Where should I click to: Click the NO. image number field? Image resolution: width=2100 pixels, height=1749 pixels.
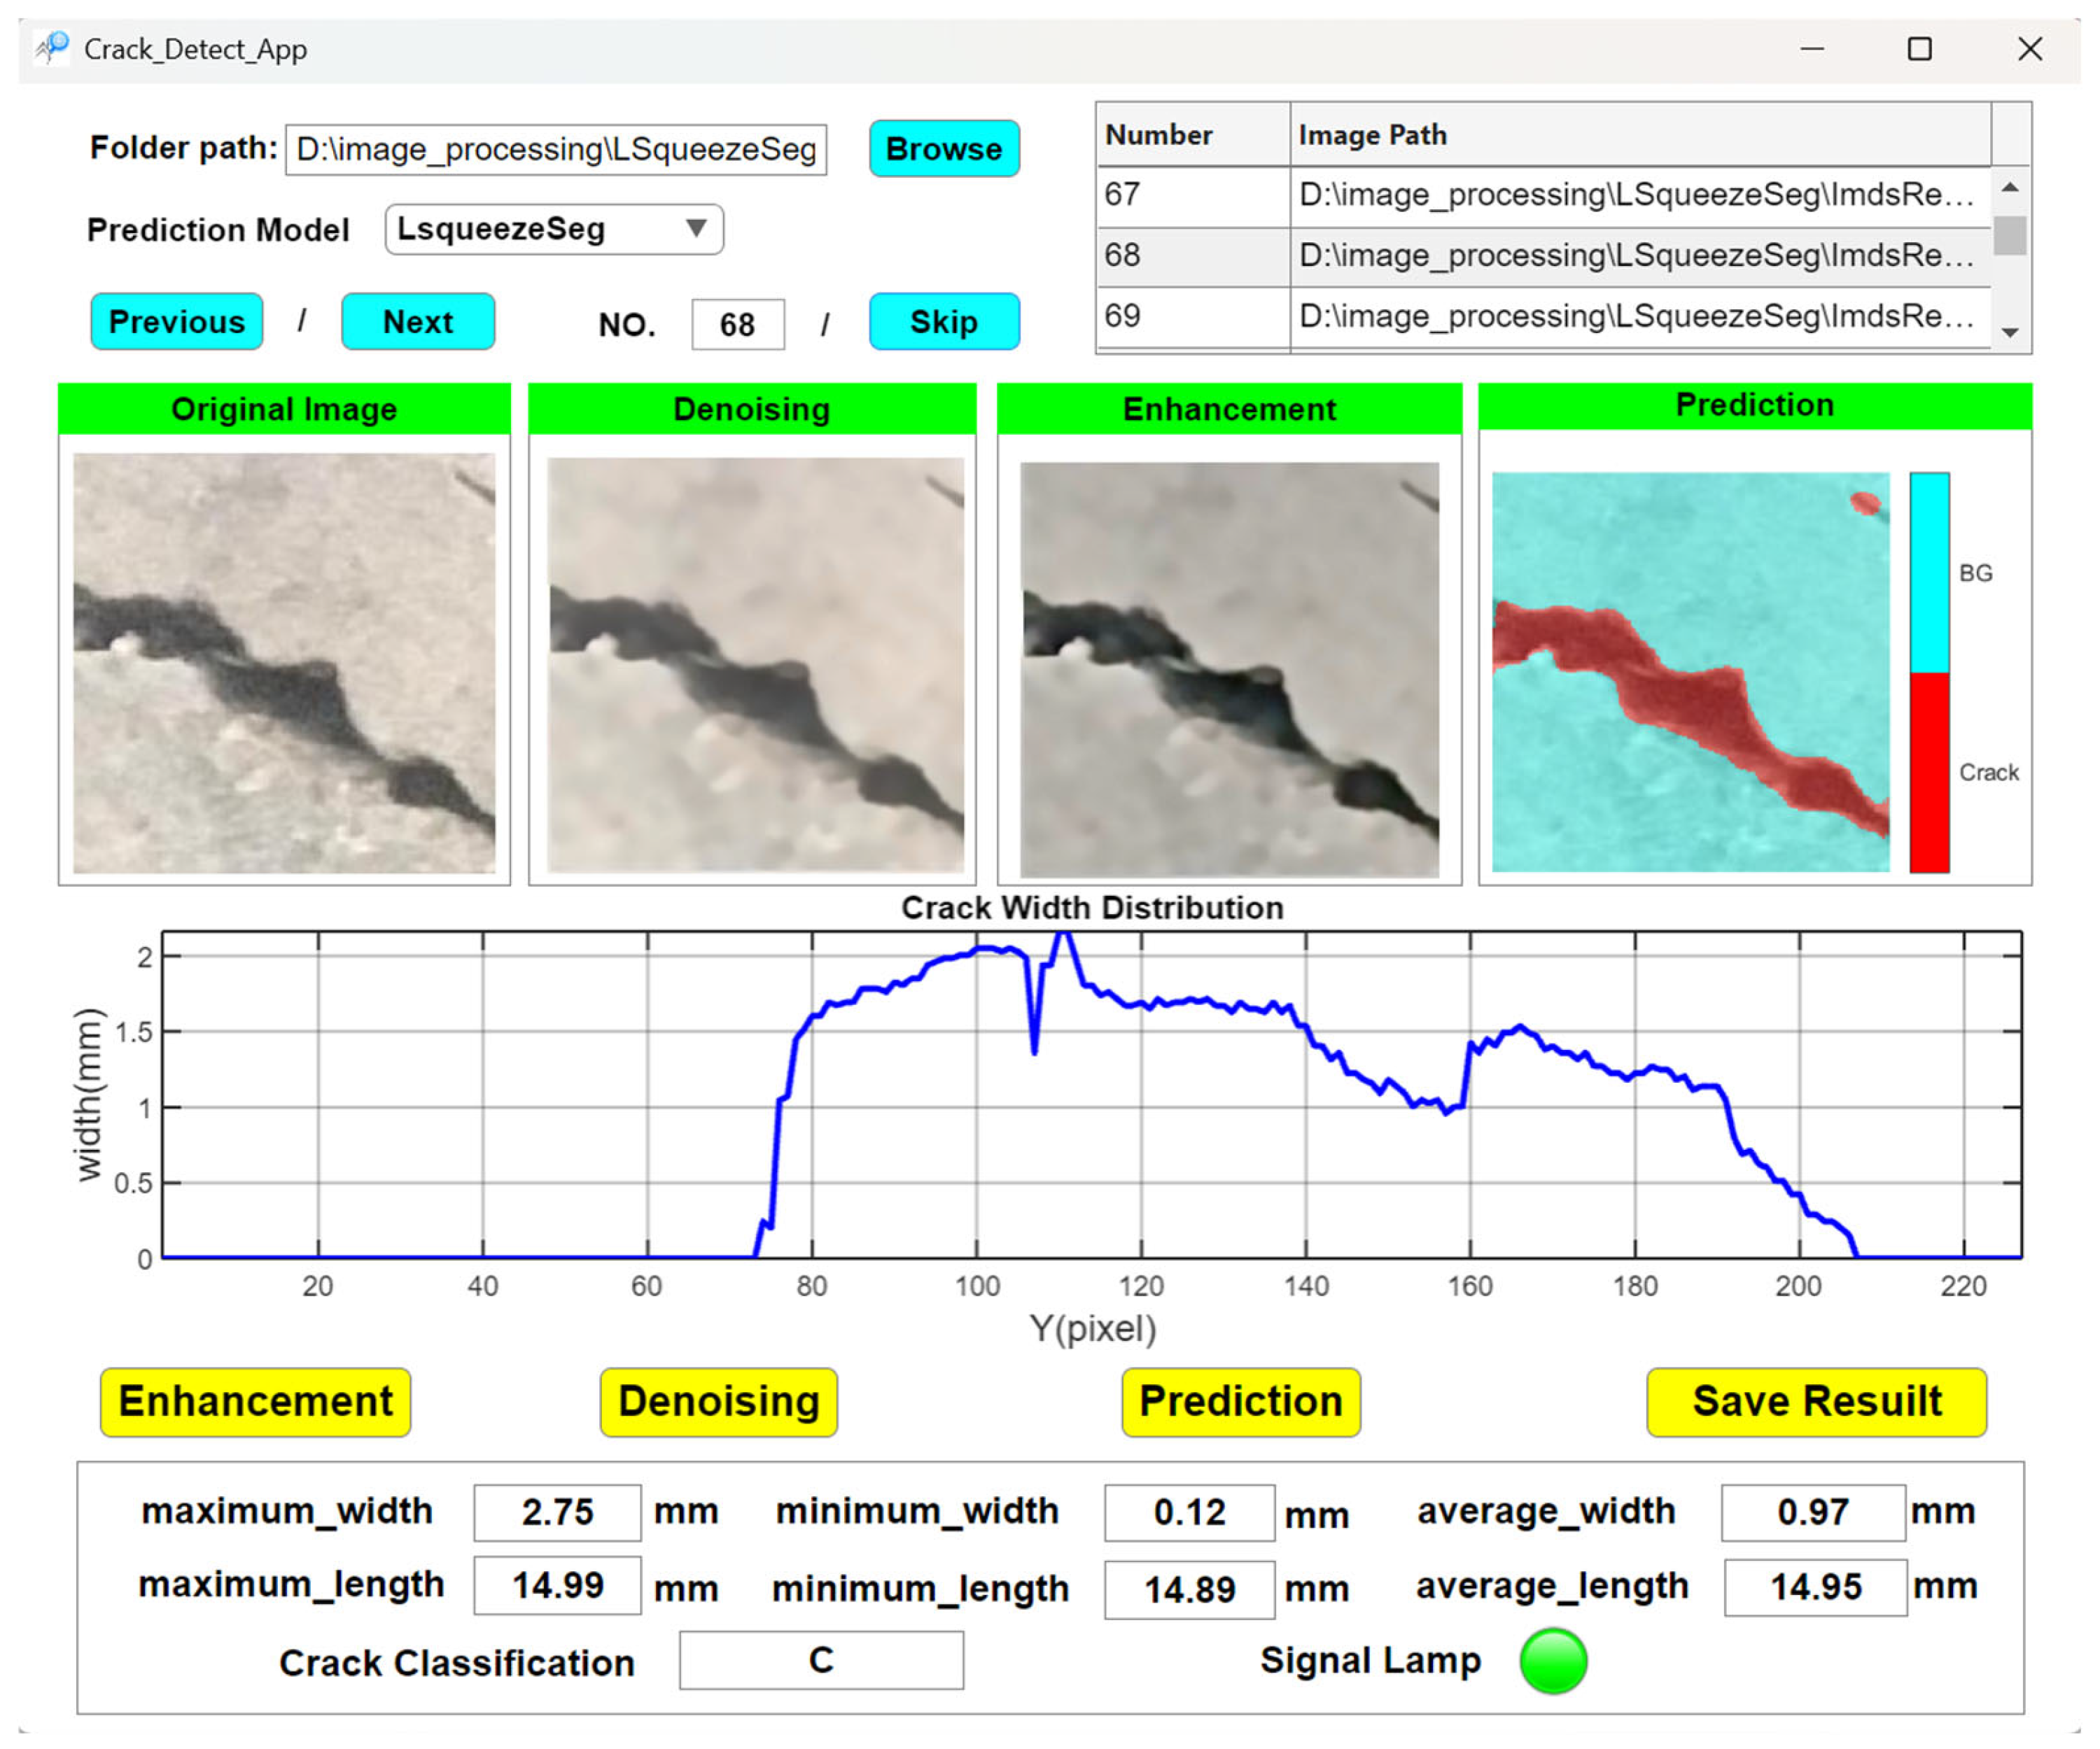737,325
